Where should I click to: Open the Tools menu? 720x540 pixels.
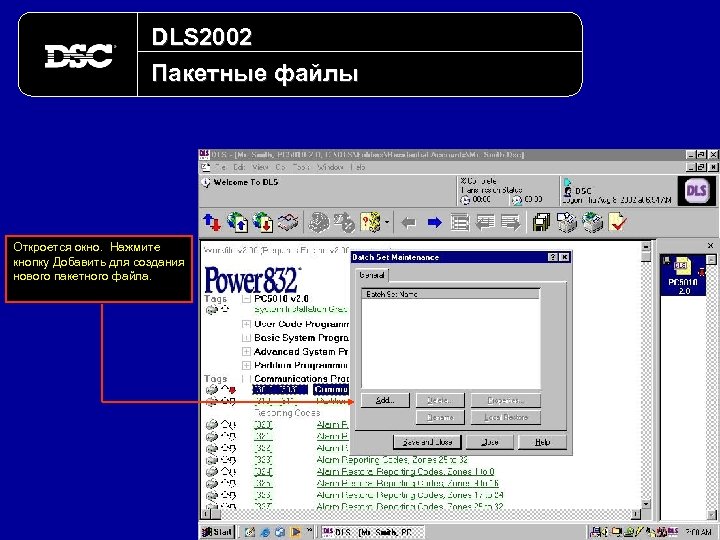coord(301,167)
